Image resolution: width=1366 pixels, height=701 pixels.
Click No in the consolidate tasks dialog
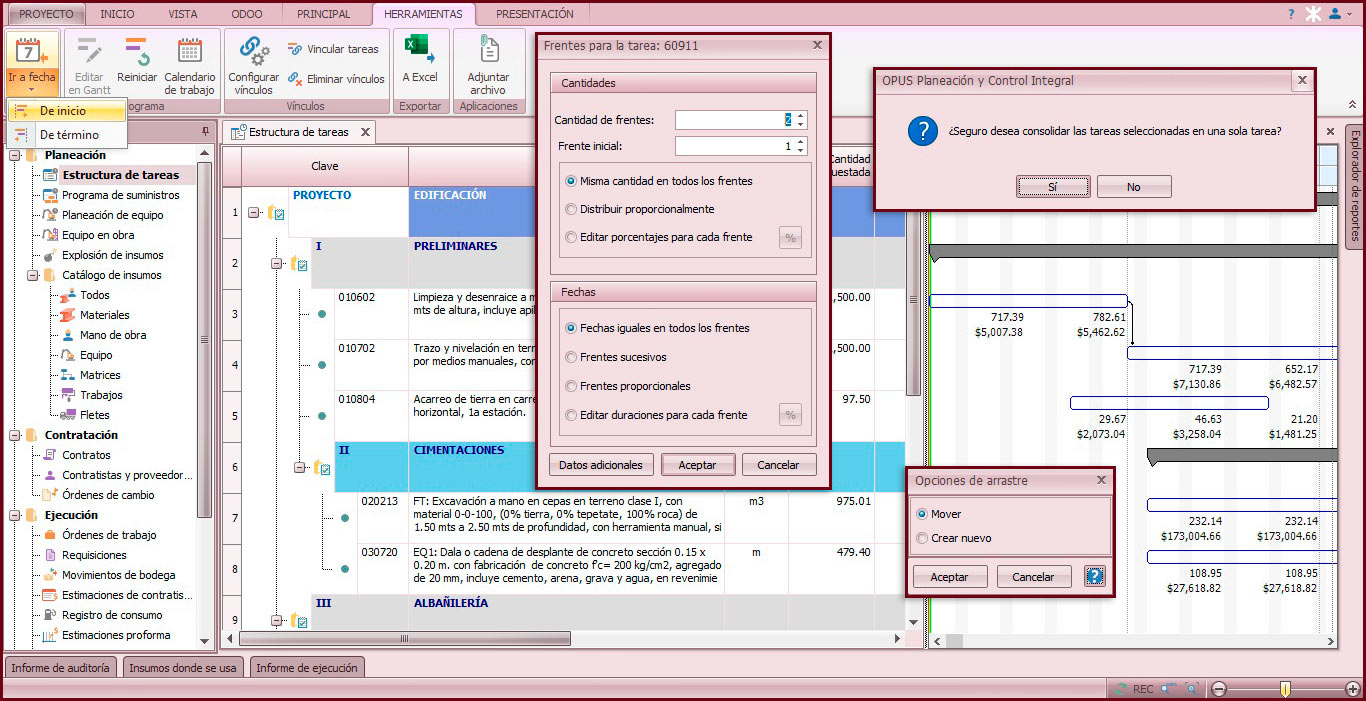(1133, 187)
